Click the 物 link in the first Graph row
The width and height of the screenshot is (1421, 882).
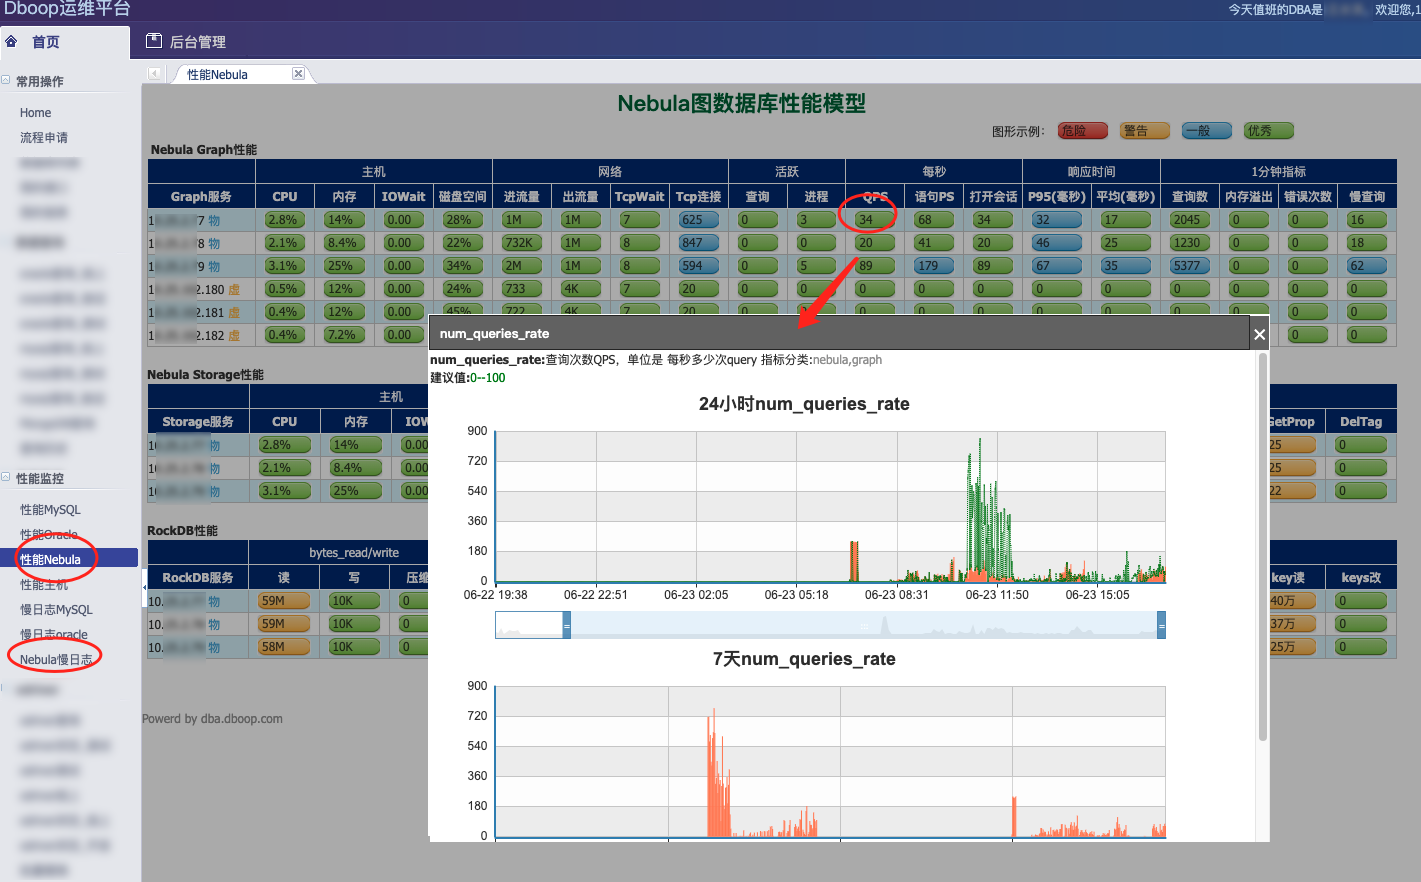coord(214,221)
